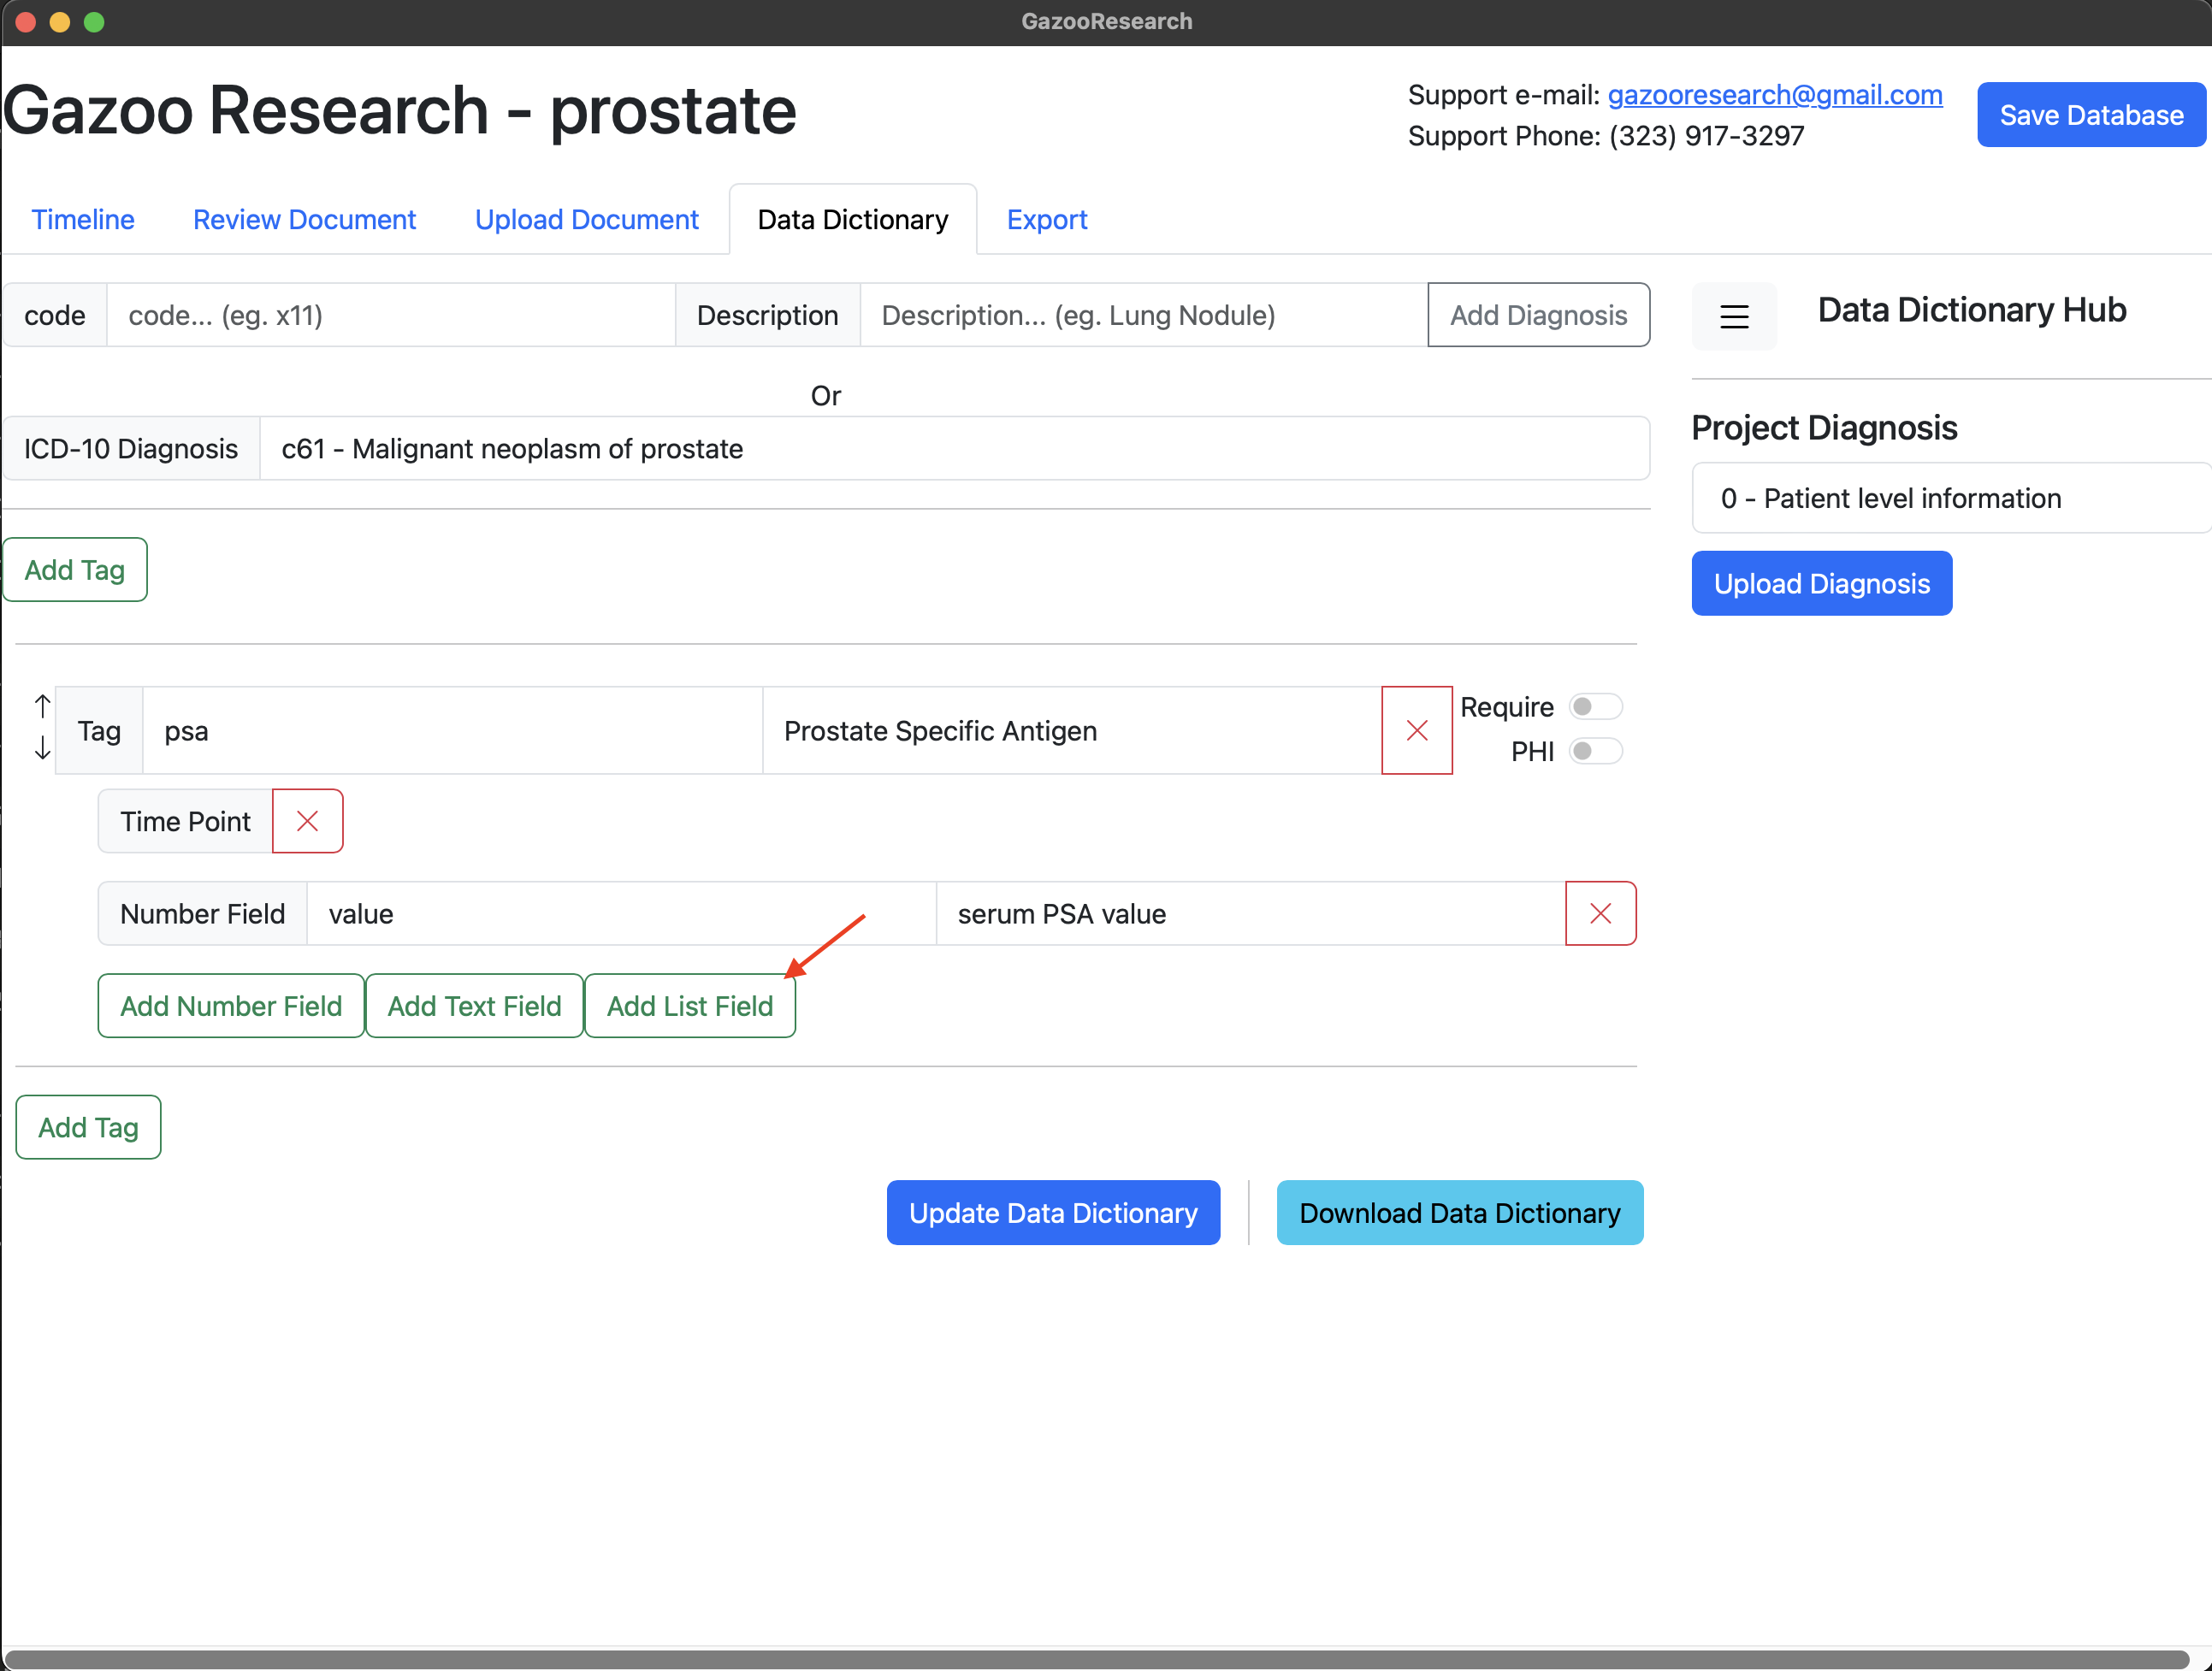Move psa tag up with arrow
The width and height of the screenshot is (2212, 1671).
coord(42,707)
